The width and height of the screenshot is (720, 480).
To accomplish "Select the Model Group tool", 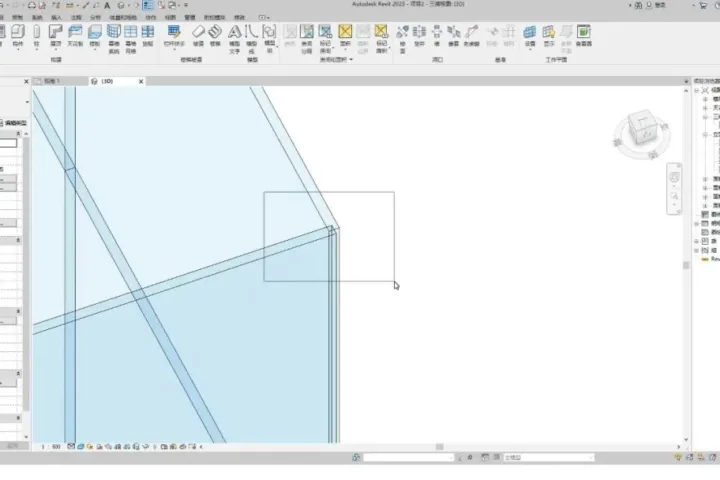I will point(270,39).
